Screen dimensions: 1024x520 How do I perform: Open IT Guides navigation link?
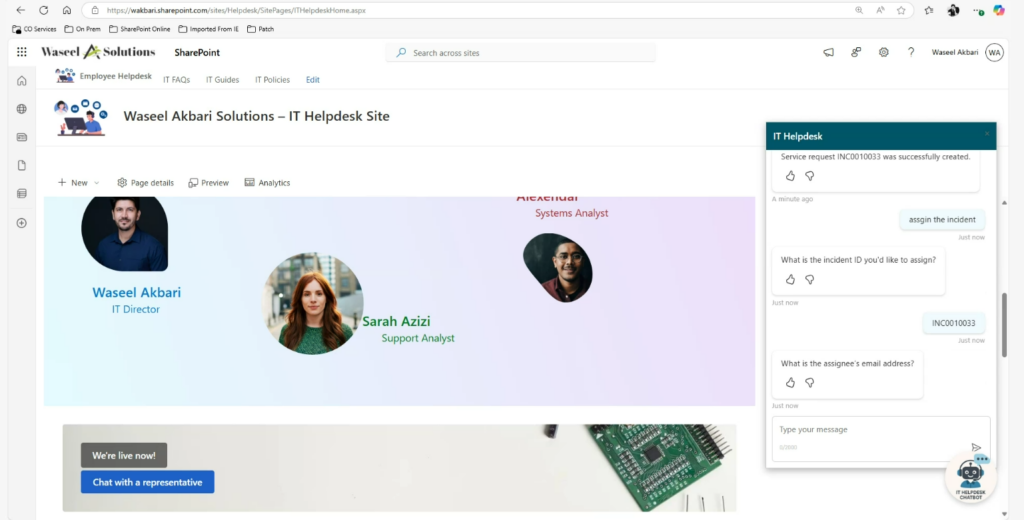(x=223, y=80)
